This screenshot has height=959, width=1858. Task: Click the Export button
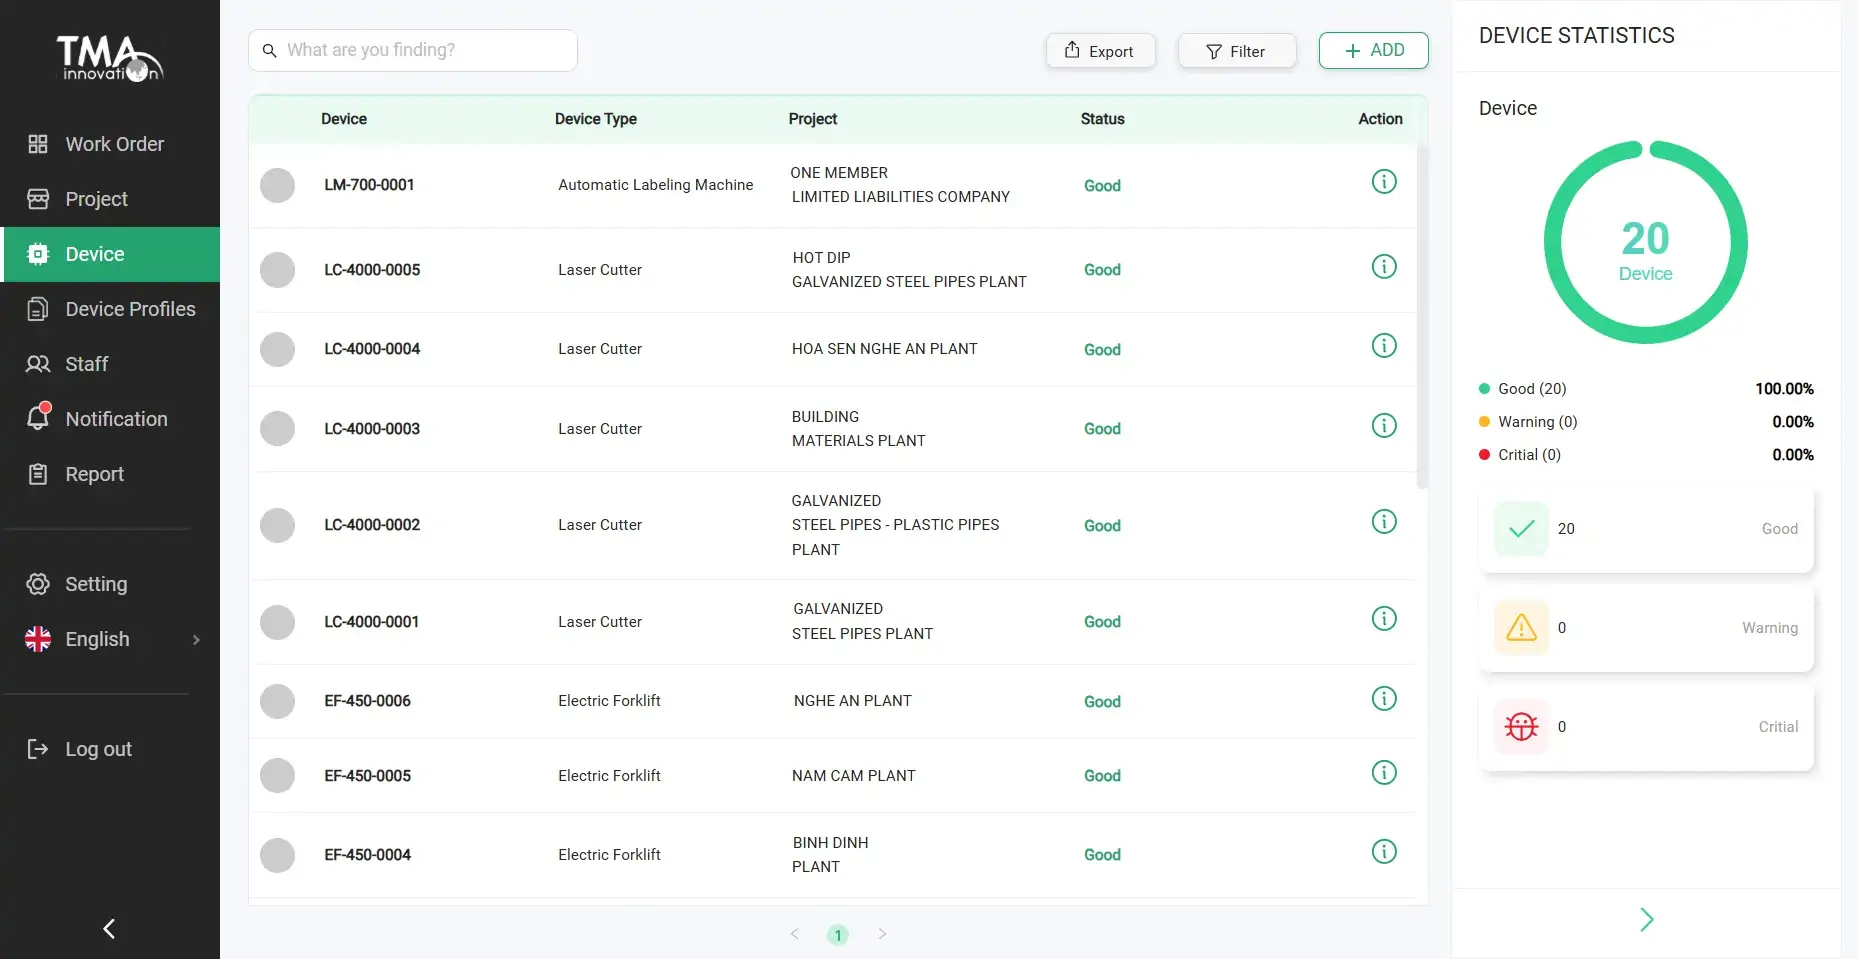pyautogui.click(x=1100, y=51)
